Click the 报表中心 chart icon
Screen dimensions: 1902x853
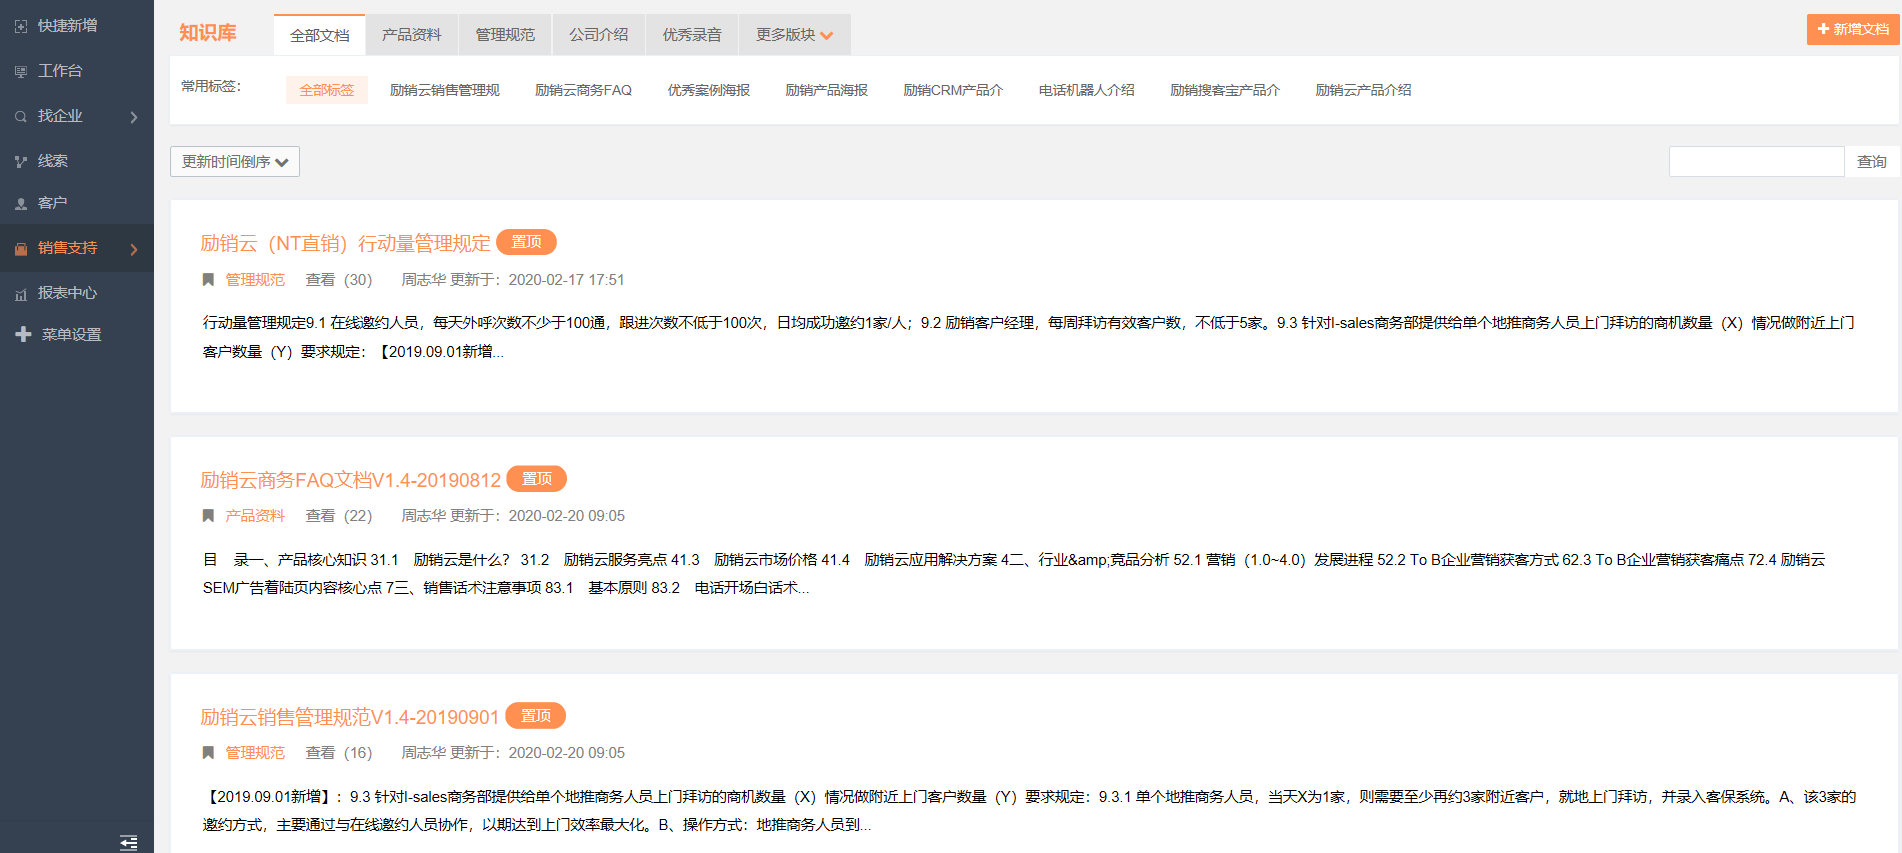point(20,294)
